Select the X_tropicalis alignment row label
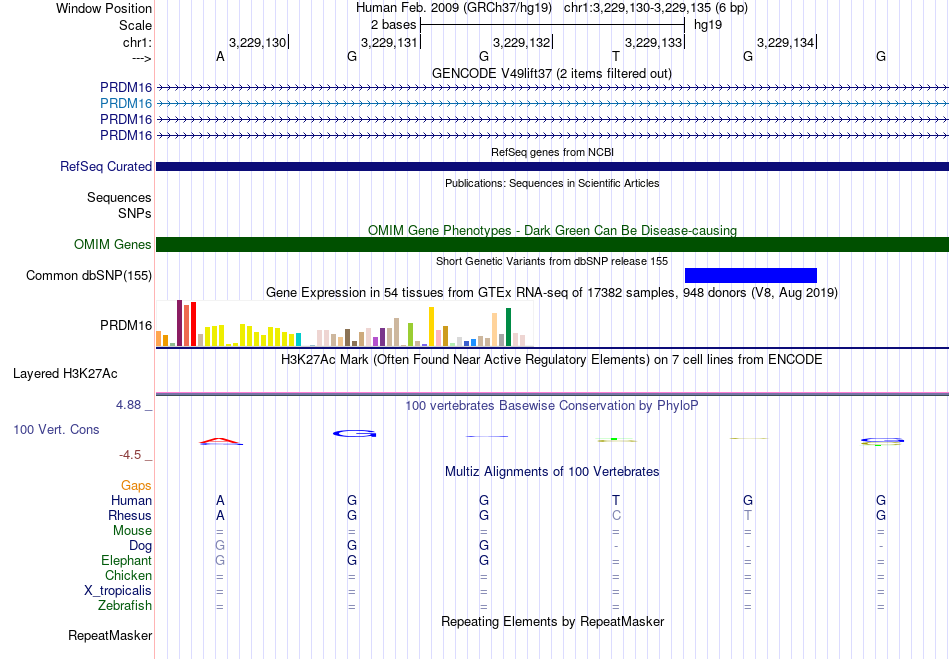This screenshot has width=950, height=659. (118, 591)
